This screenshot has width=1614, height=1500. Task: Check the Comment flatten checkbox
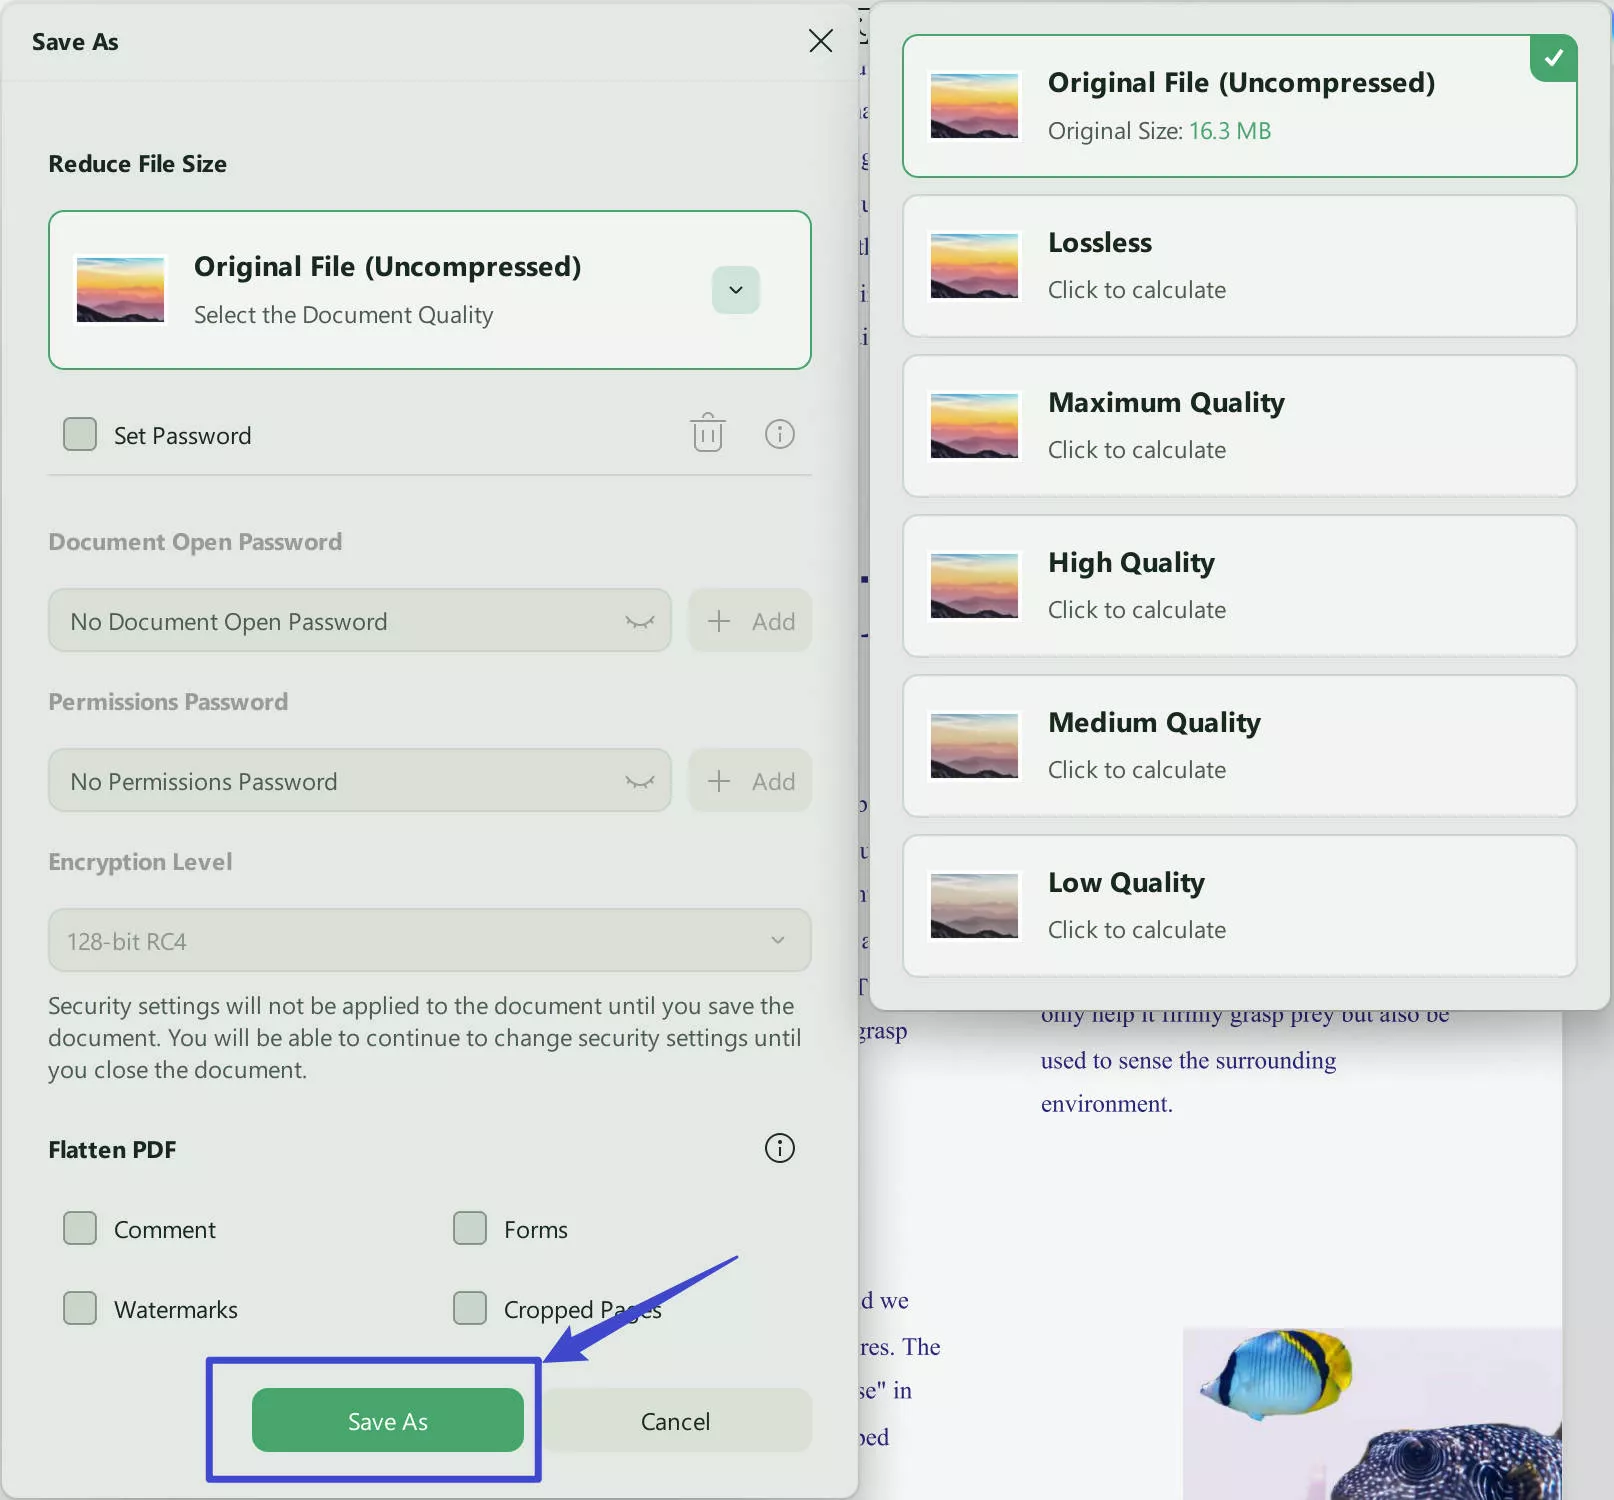(80, 1229)
